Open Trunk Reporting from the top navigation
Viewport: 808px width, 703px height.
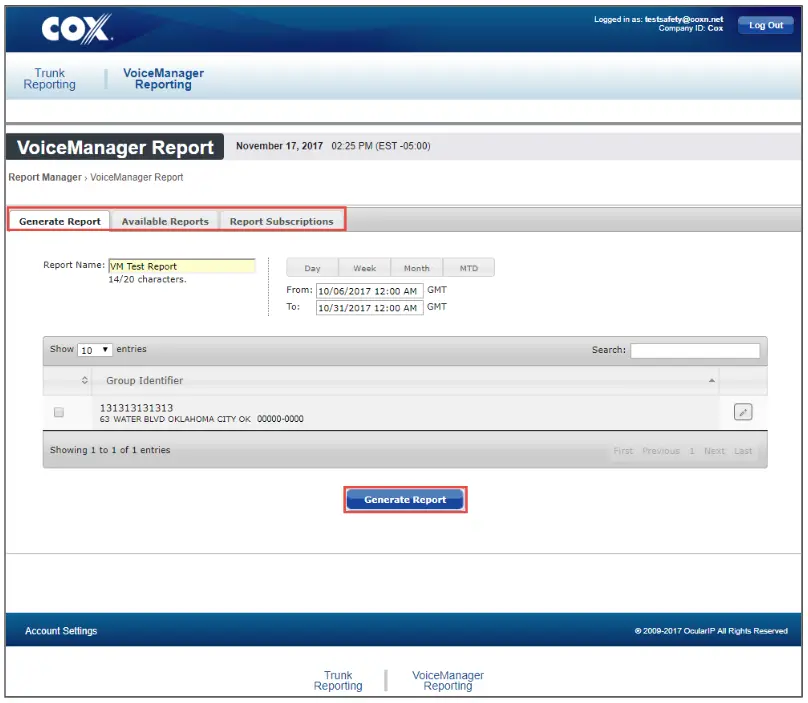pyautogui.click(x=50, y=79)
